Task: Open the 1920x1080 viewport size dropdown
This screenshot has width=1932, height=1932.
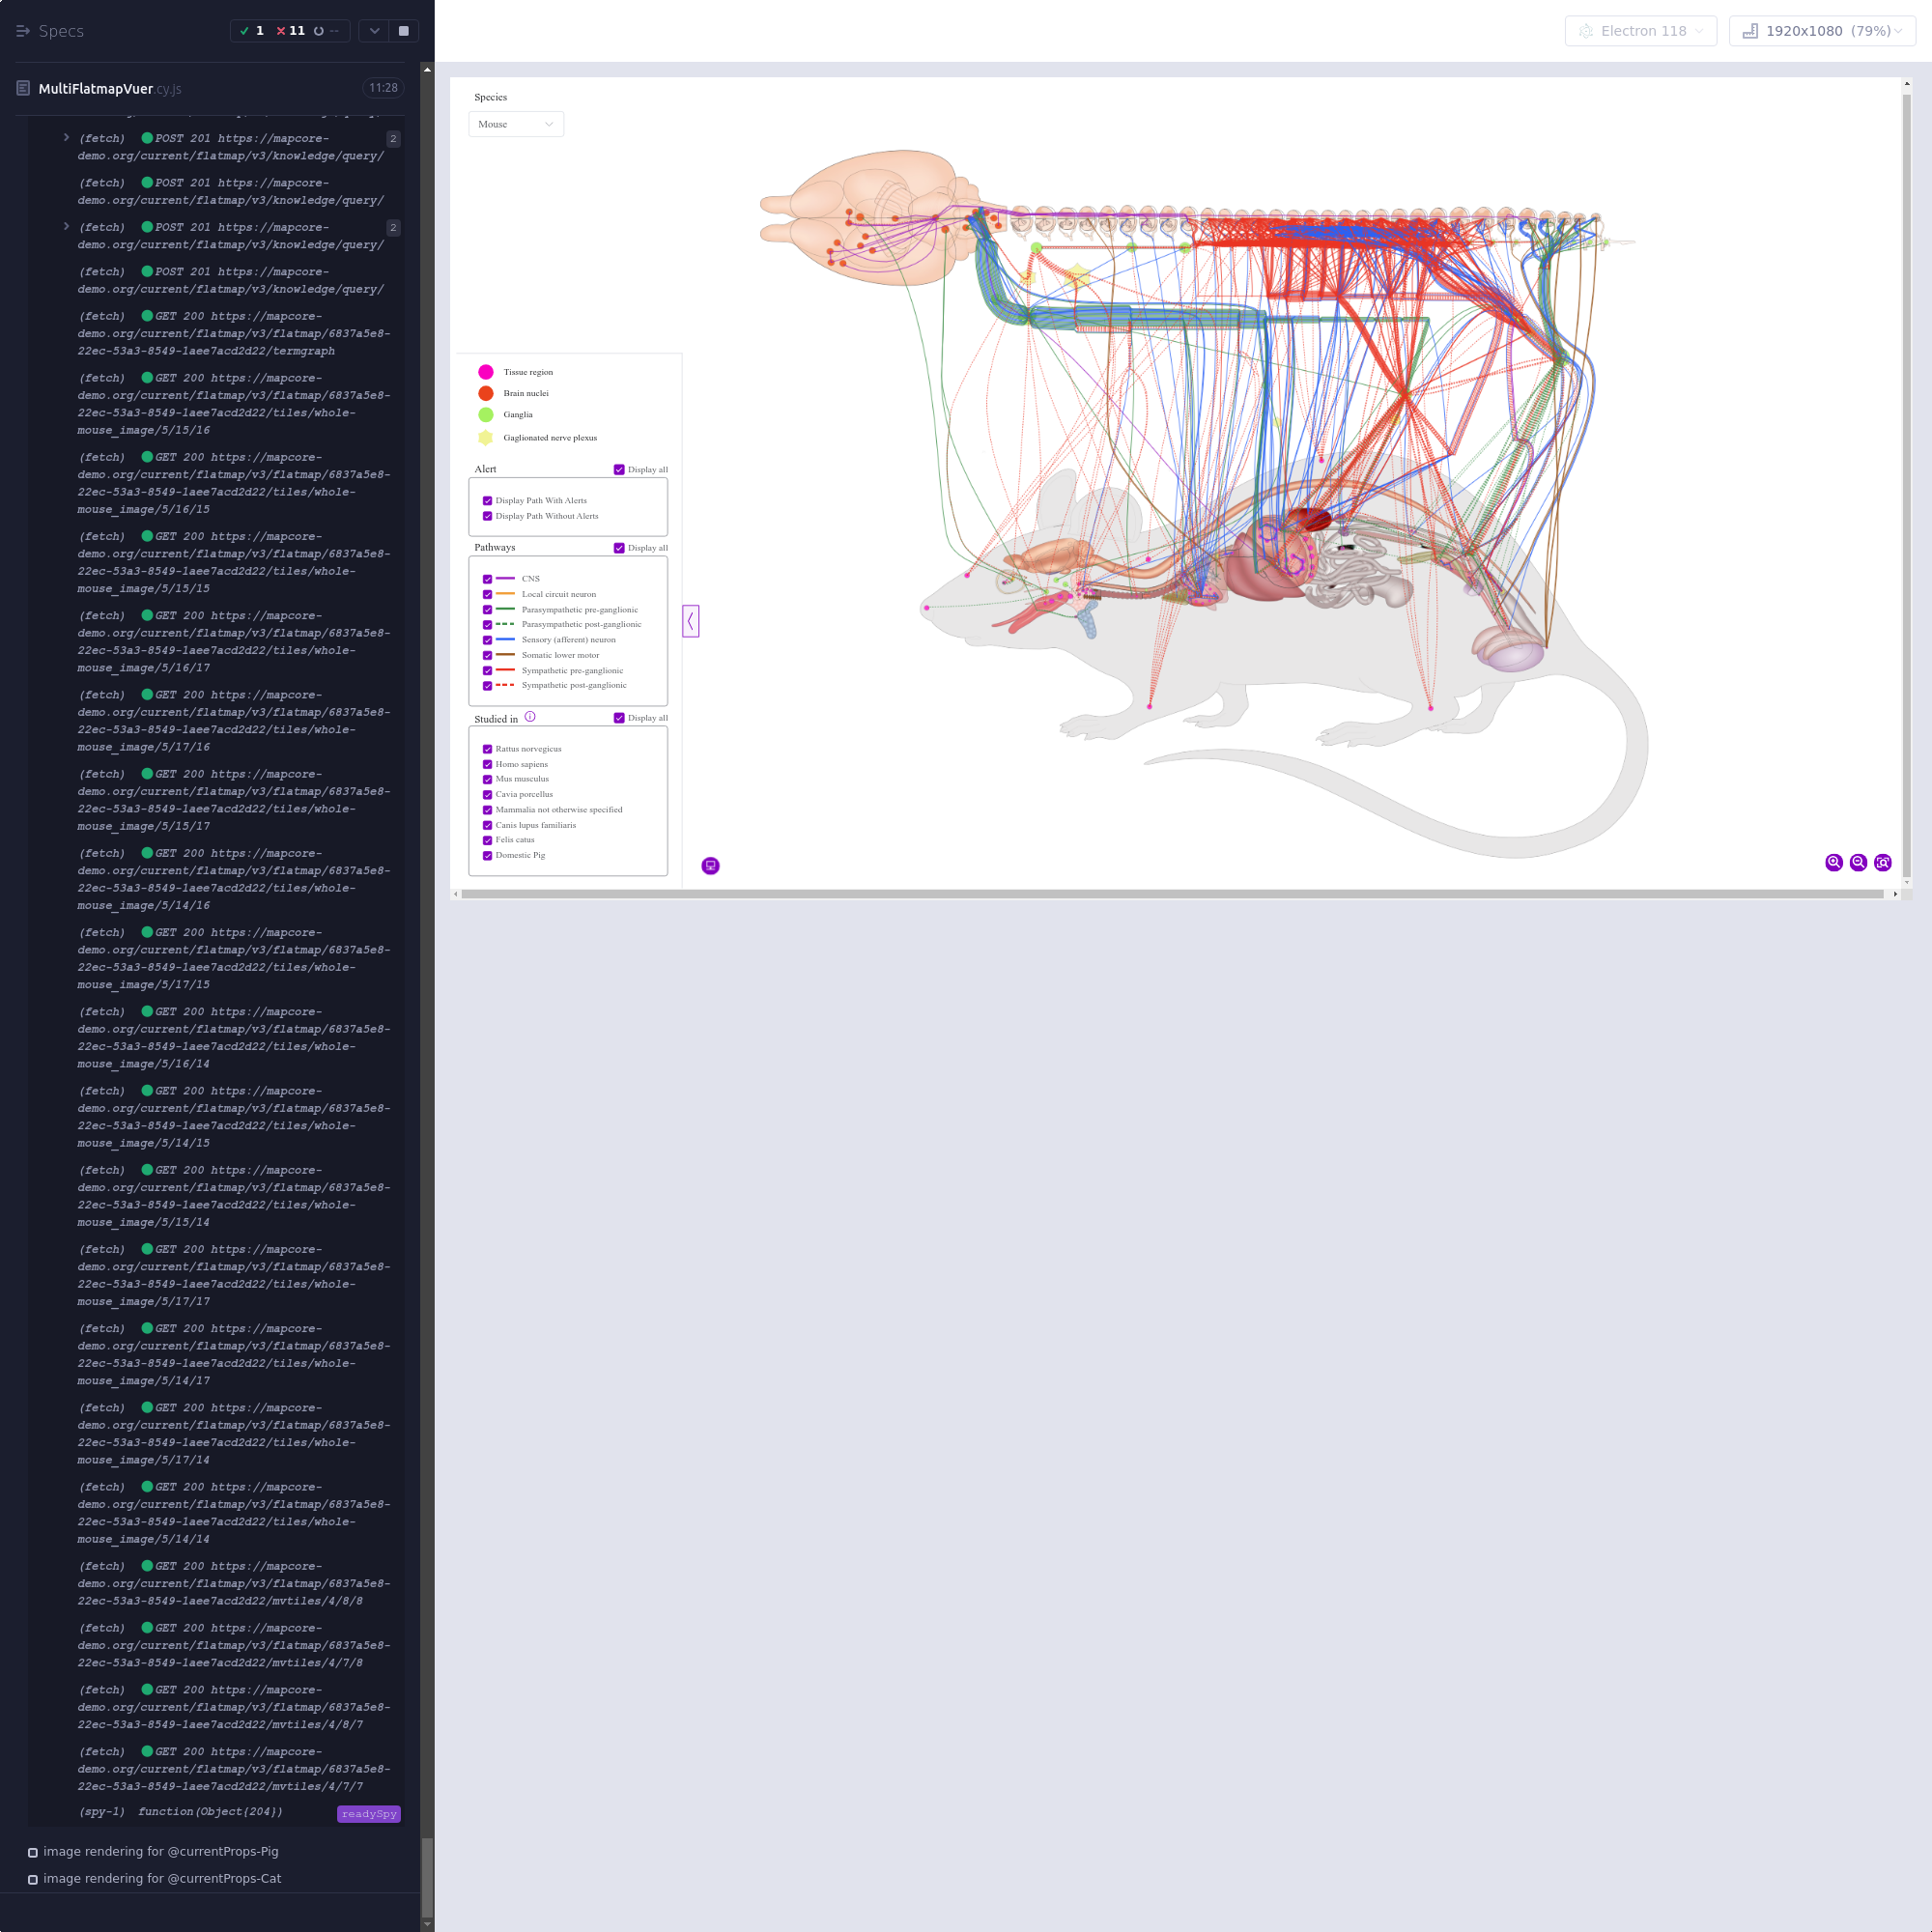Action: [1821, 31]
